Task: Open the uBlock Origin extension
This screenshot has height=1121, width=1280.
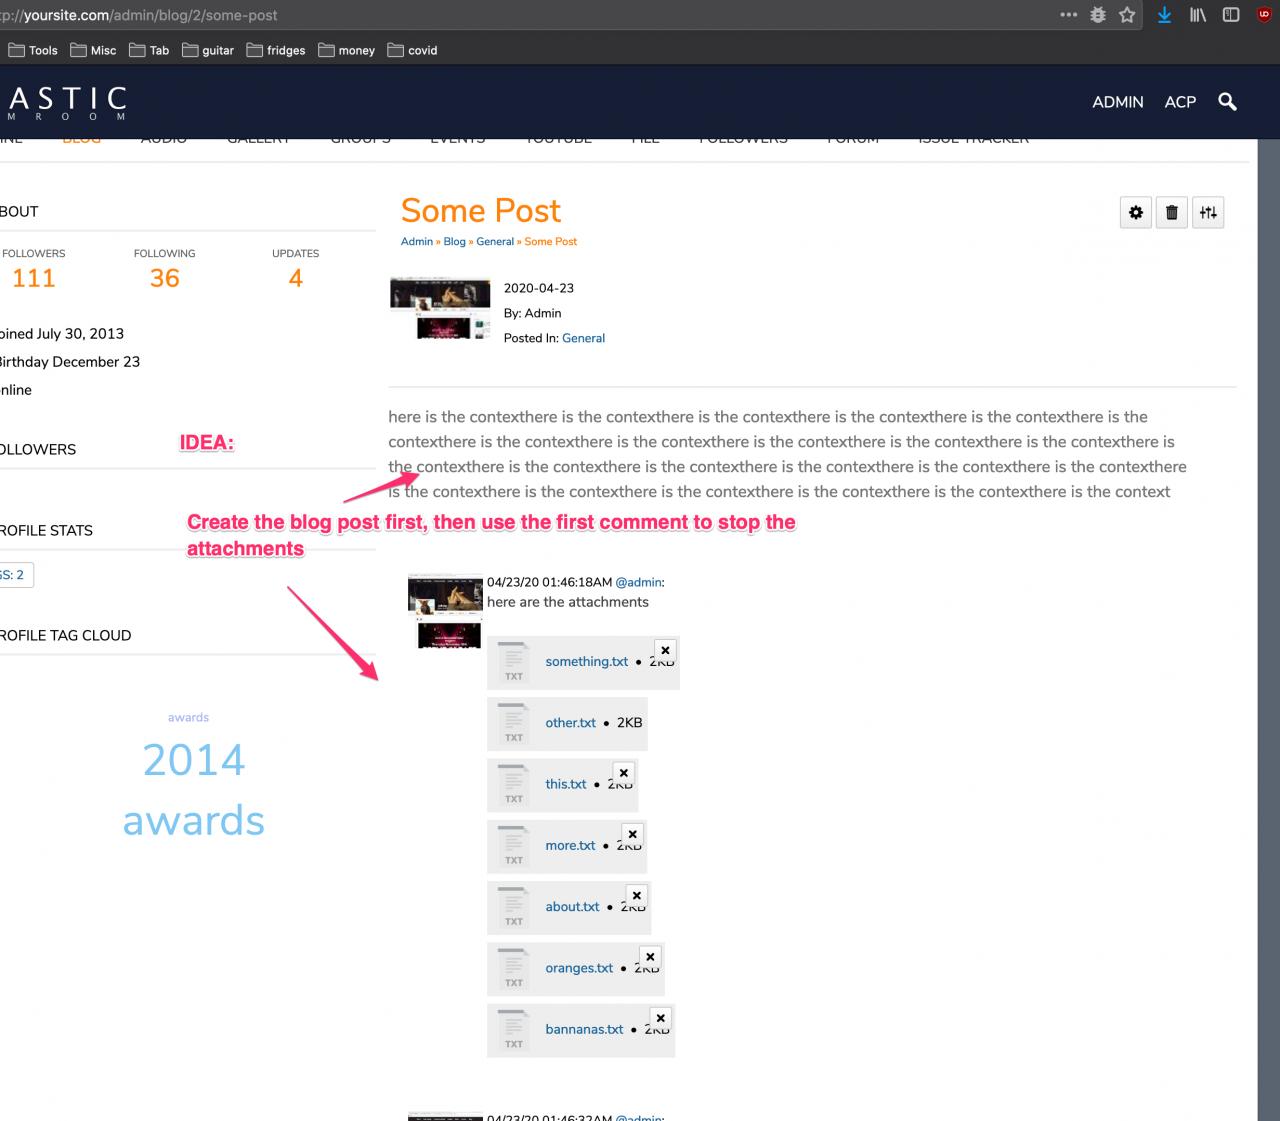Action: click(1263, 15)
